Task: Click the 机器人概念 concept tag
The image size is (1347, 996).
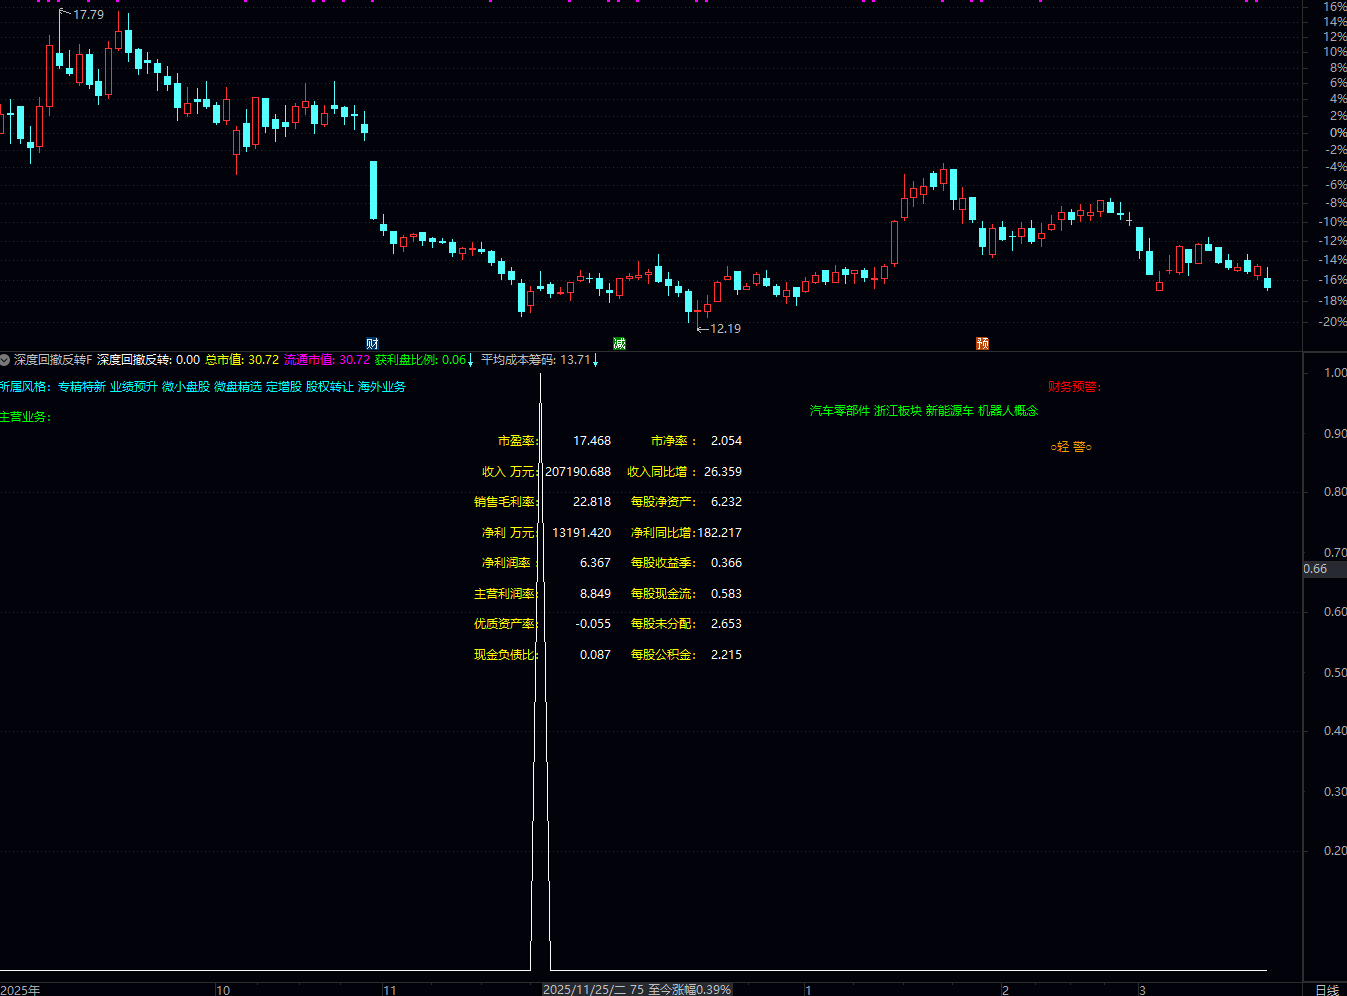Action: click(1008, 411)
